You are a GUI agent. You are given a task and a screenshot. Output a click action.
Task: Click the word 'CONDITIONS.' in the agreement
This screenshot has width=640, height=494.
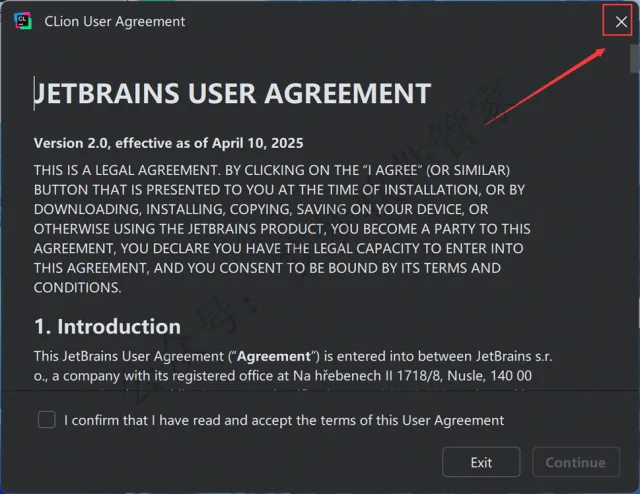(x=78, y=287)
